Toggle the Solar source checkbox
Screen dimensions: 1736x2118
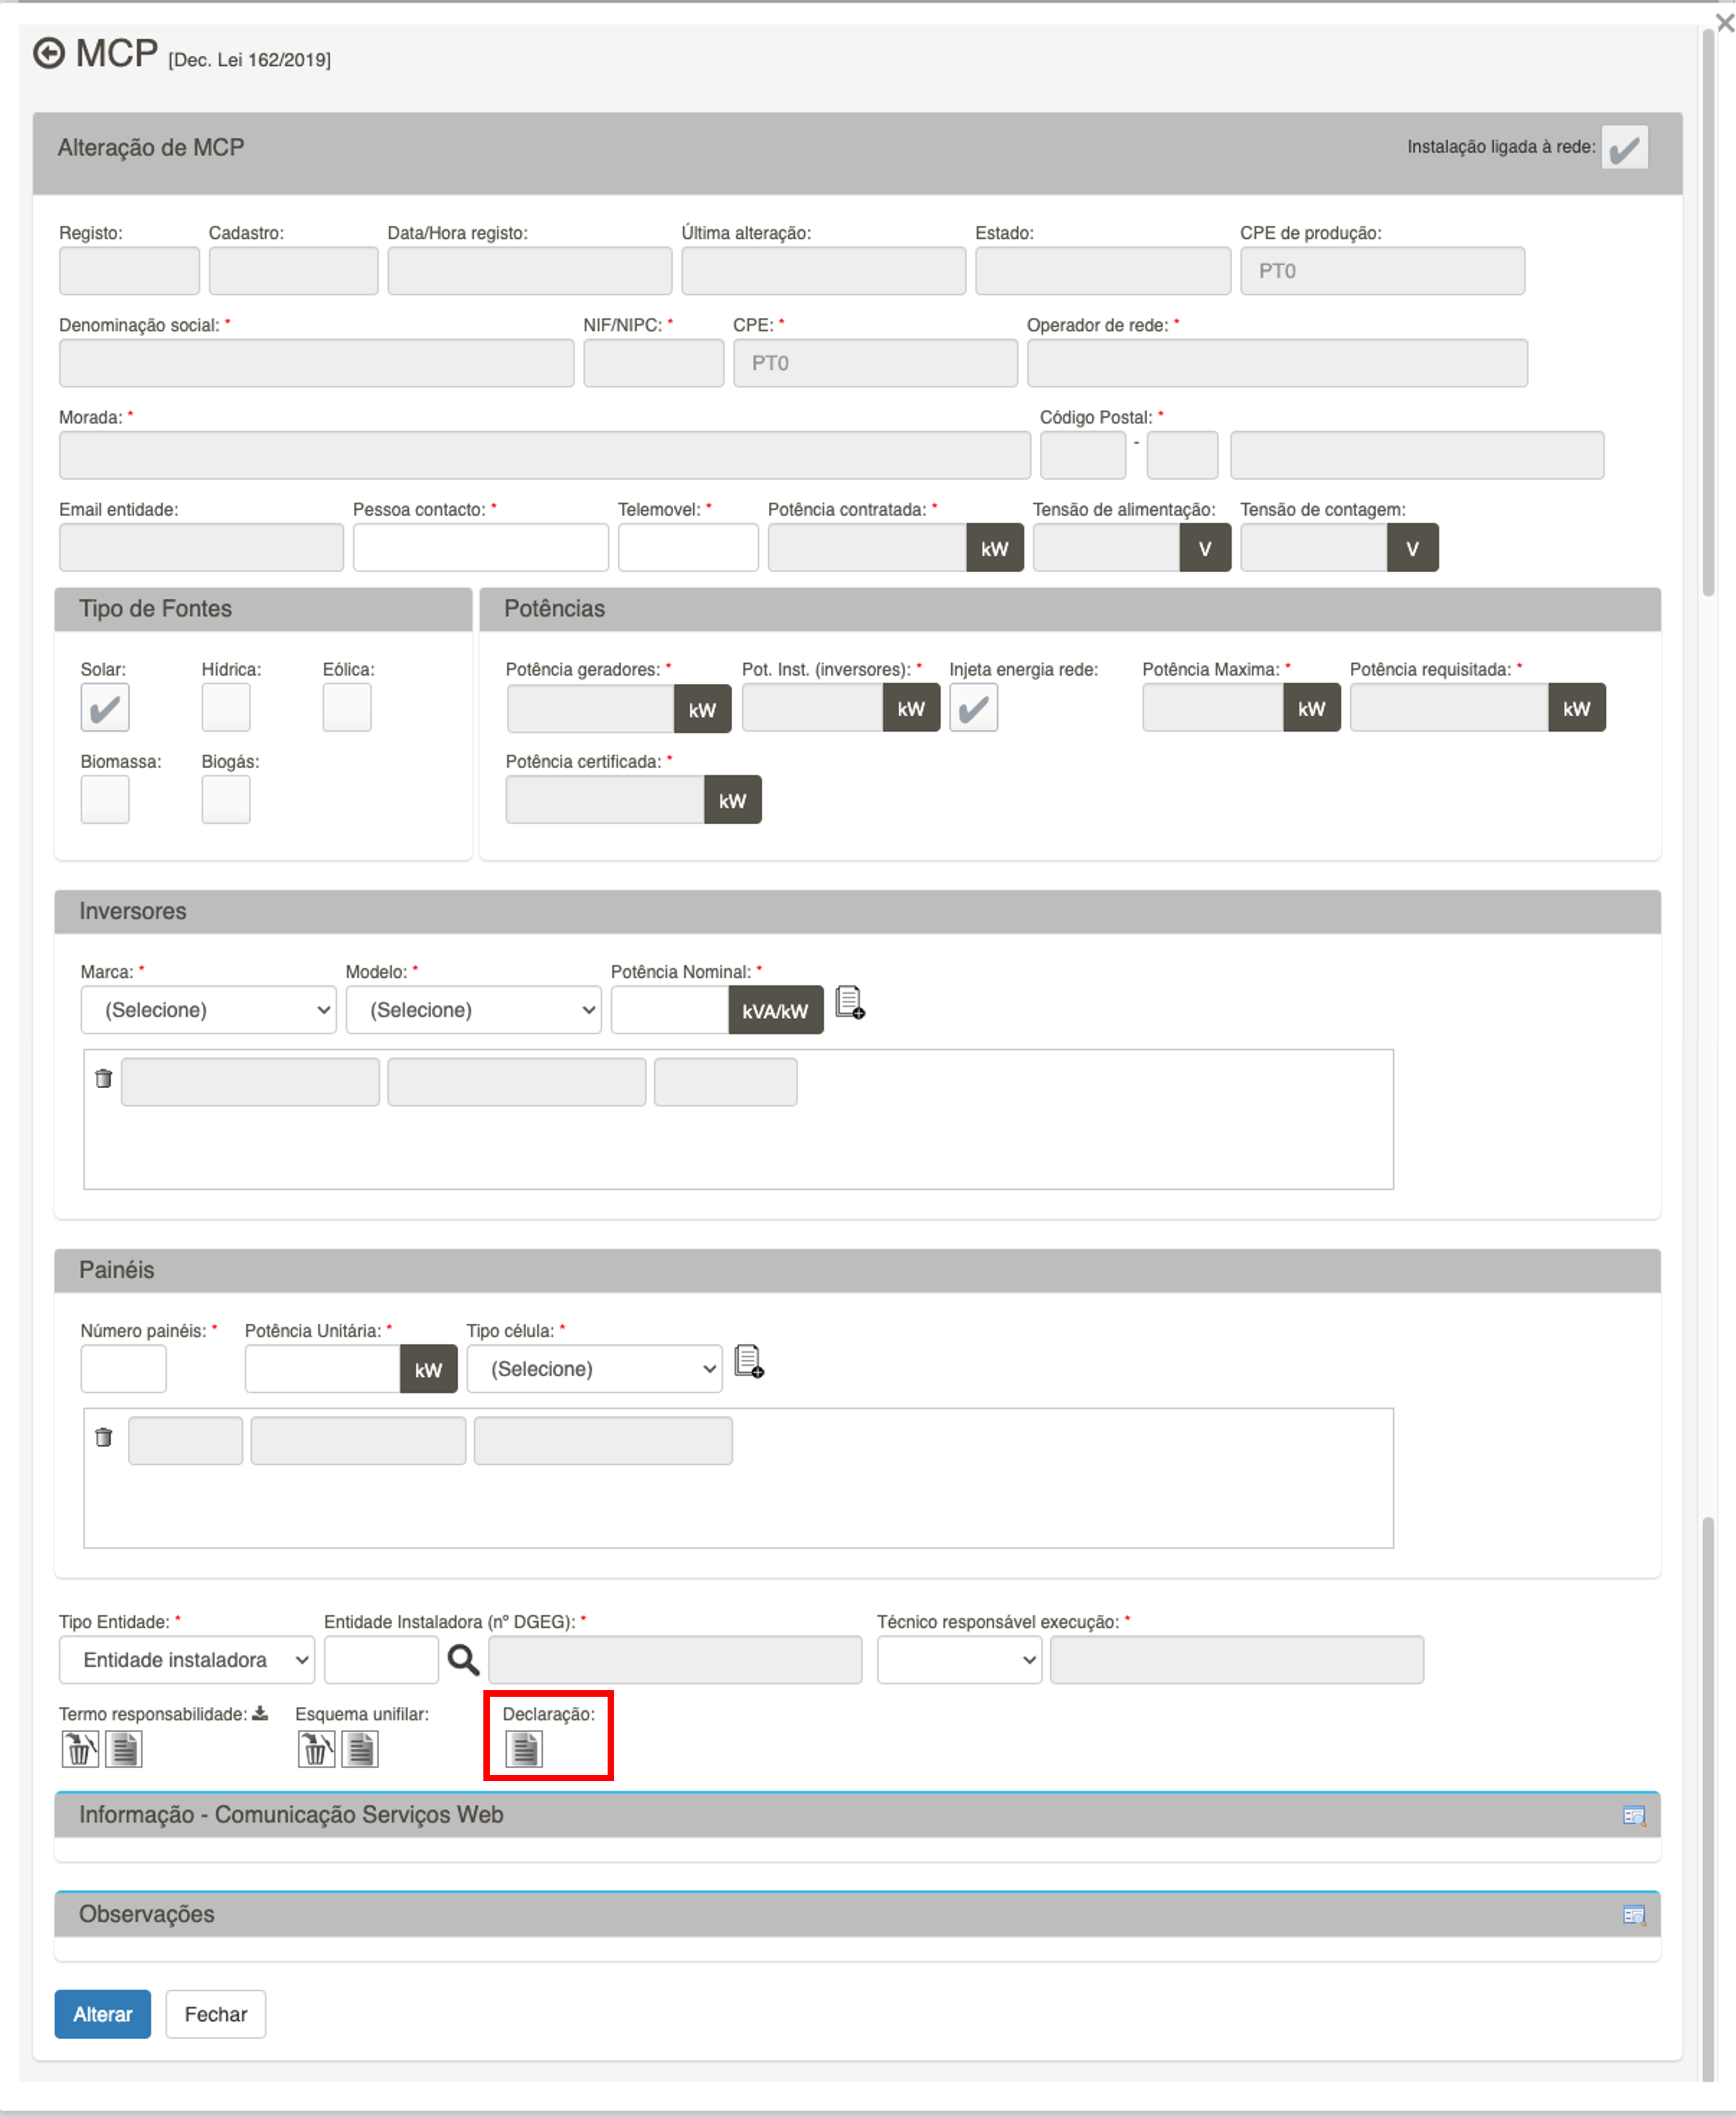104,708
